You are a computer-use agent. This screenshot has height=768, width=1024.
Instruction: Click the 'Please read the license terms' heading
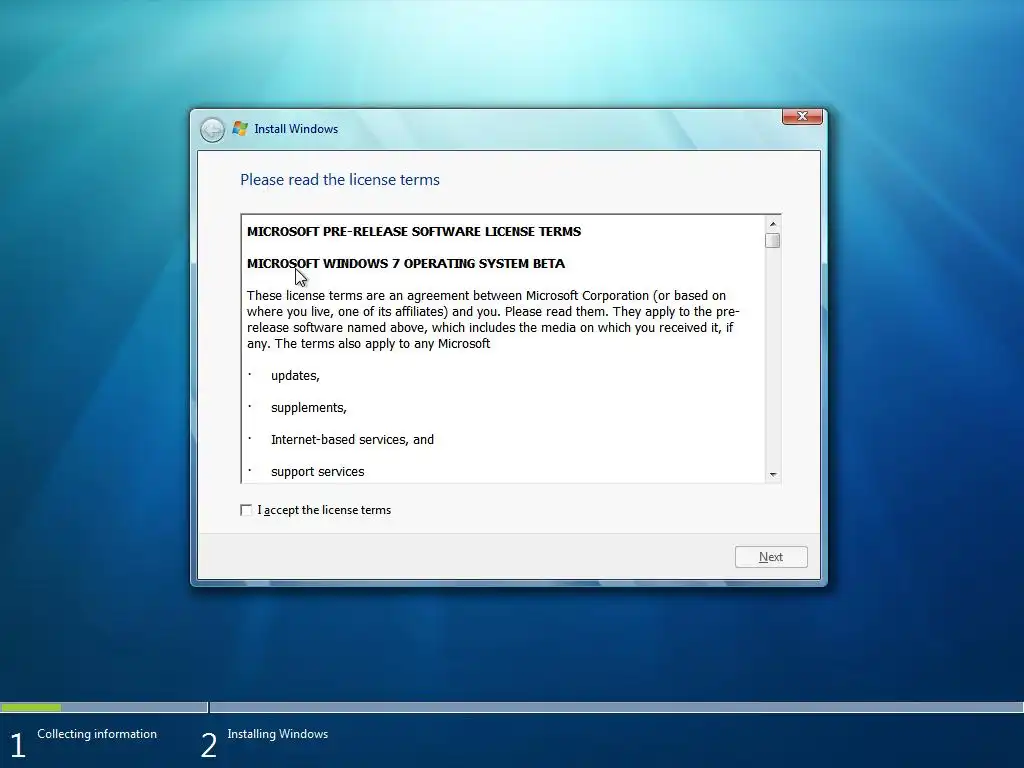click(340, 180)
